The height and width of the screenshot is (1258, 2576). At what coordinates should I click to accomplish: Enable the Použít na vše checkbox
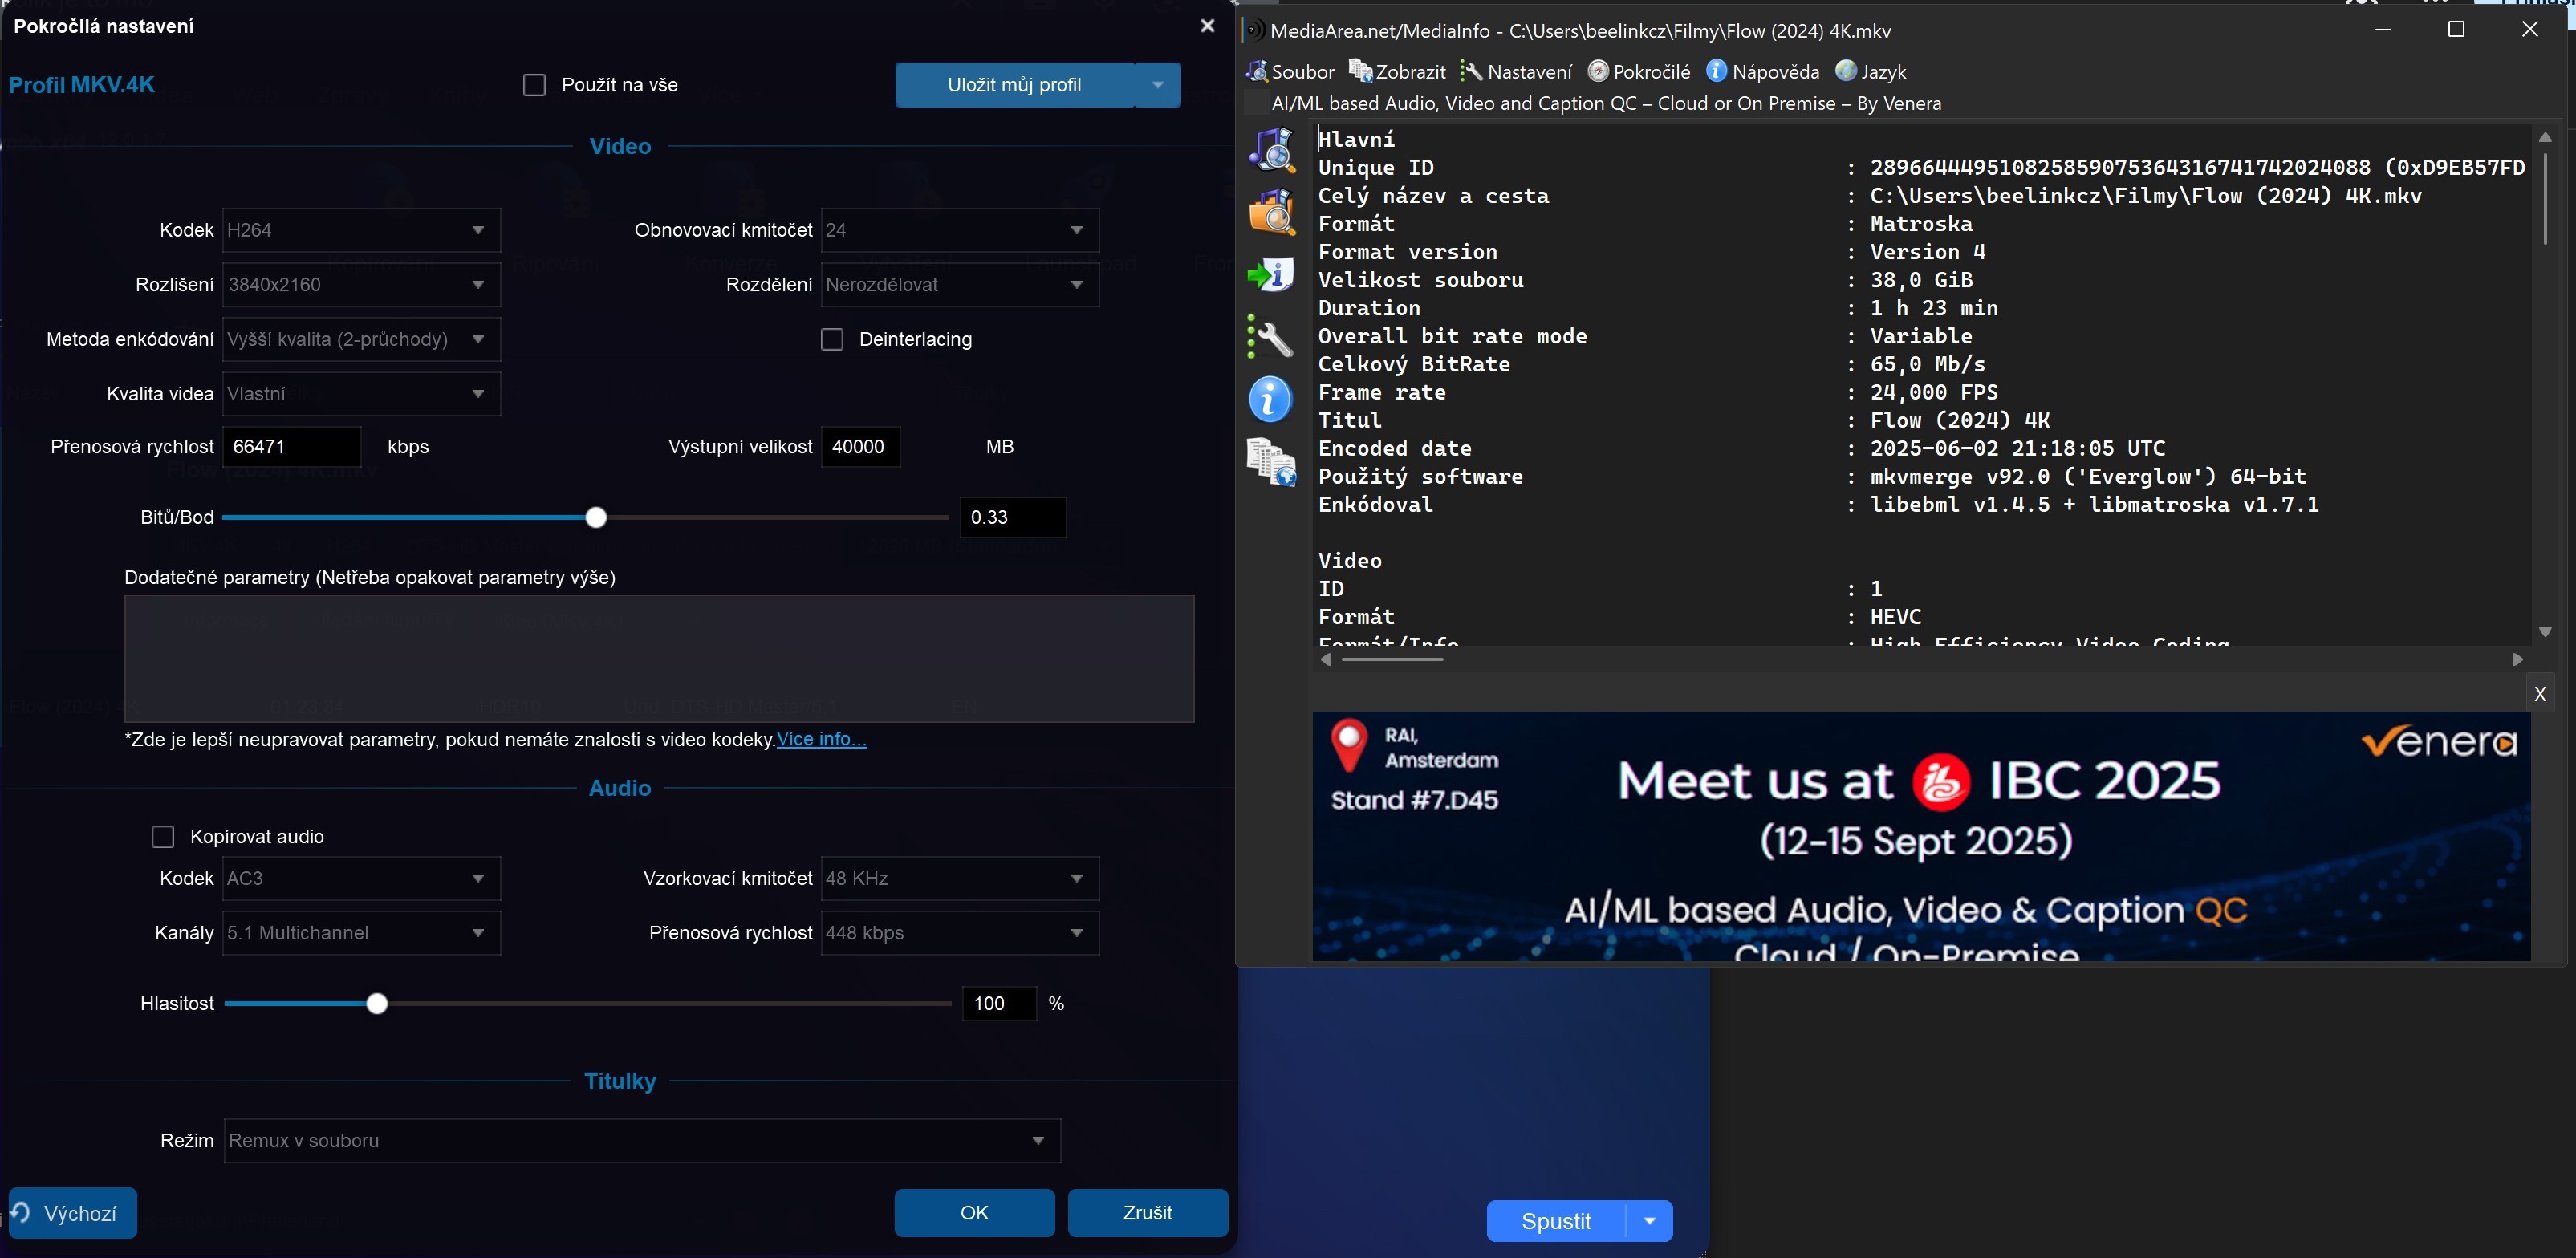coord(535,85)
